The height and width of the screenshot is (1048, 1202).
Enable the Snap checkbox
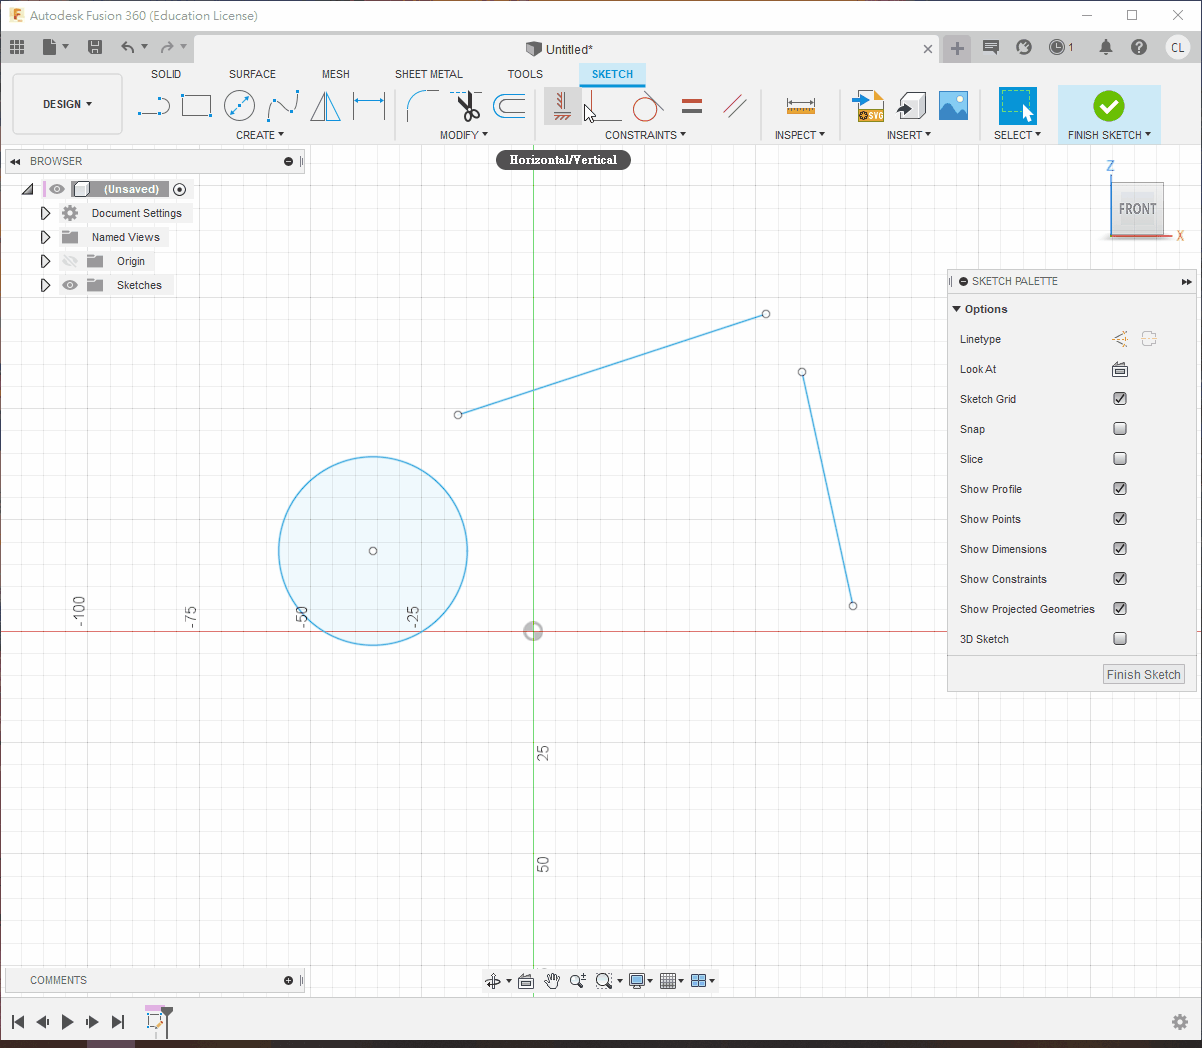[1120, 428]
